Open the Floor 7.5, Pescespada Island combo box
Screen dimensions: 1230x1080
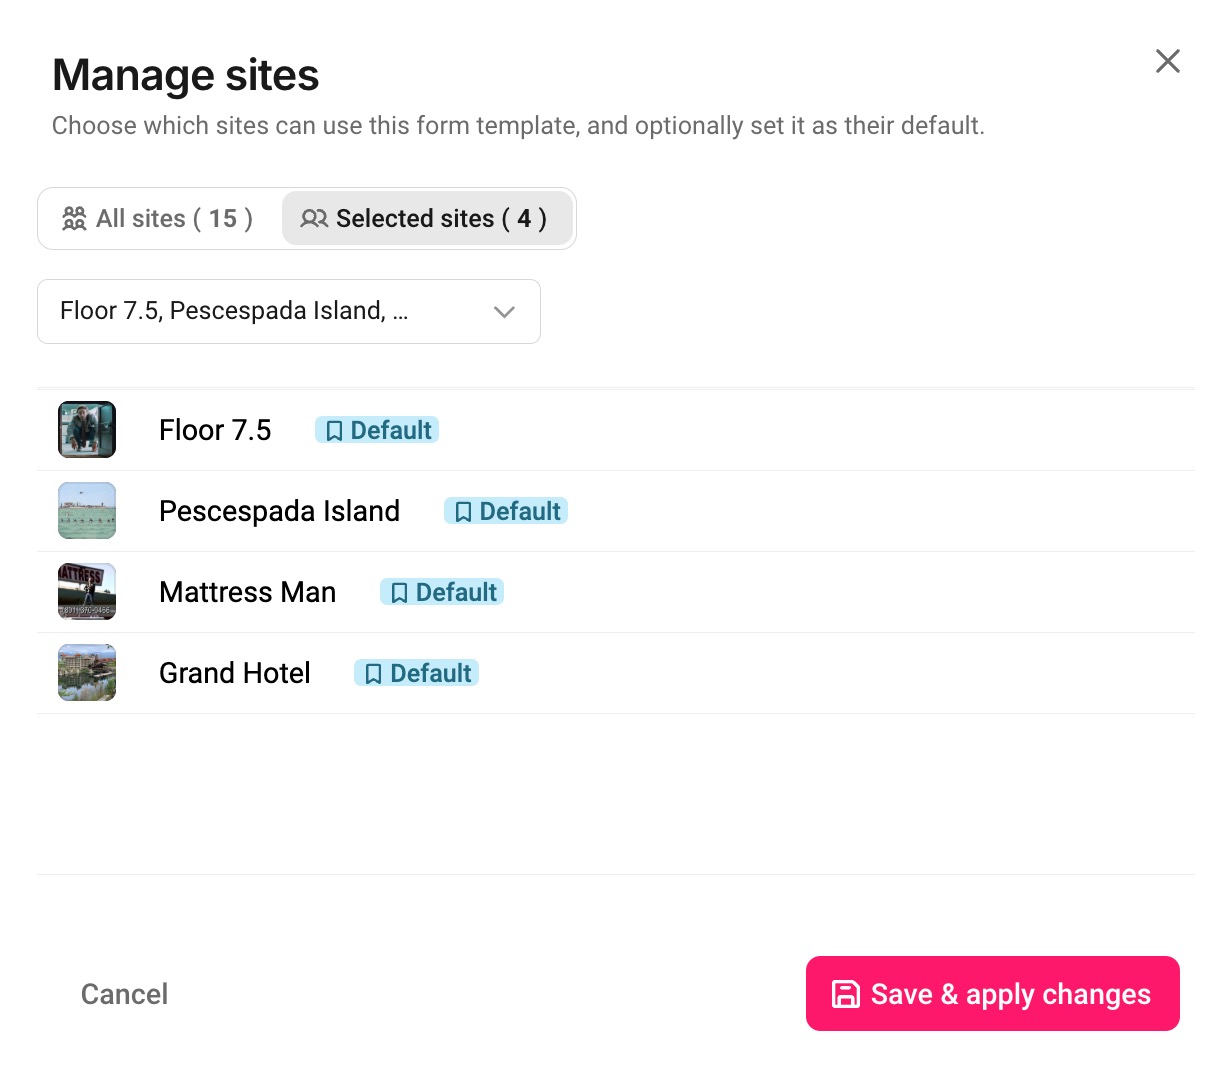[289, 312]
